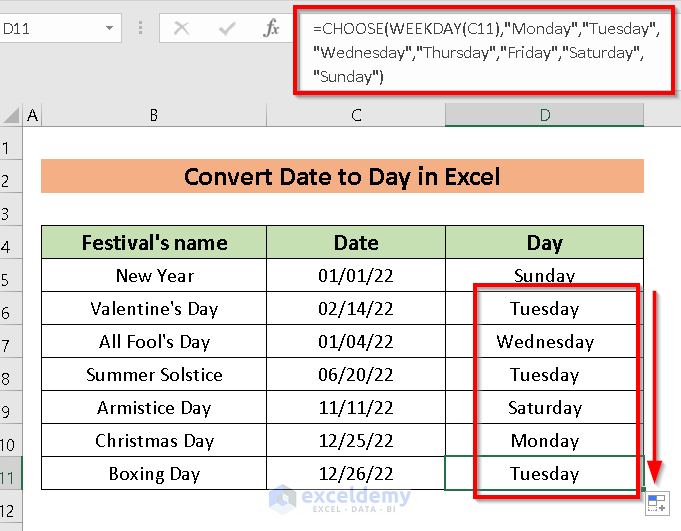Open the Auto Fill Options icon
The width and height of the screenshot is (681, 531).
(656, 503)
